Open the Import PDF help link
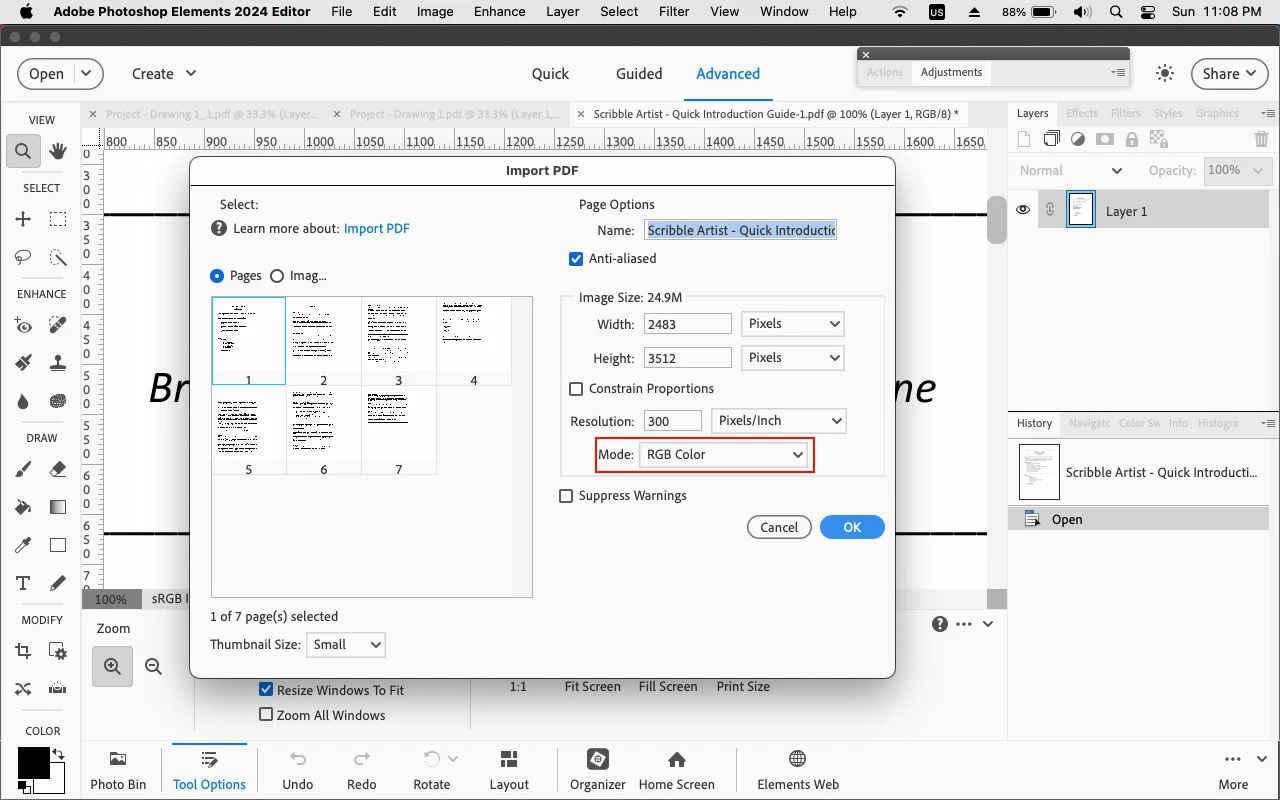Viewport: 1280px width, 800px height. click(377, 228)
